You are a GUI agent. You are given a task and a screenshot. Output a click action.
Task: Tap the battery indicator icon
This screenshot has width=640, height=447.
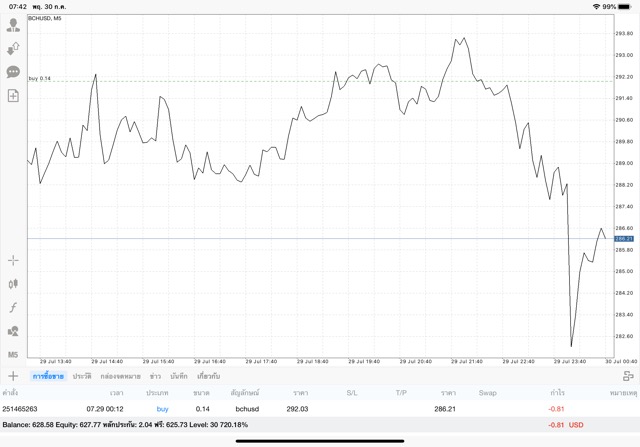[624, 7]
